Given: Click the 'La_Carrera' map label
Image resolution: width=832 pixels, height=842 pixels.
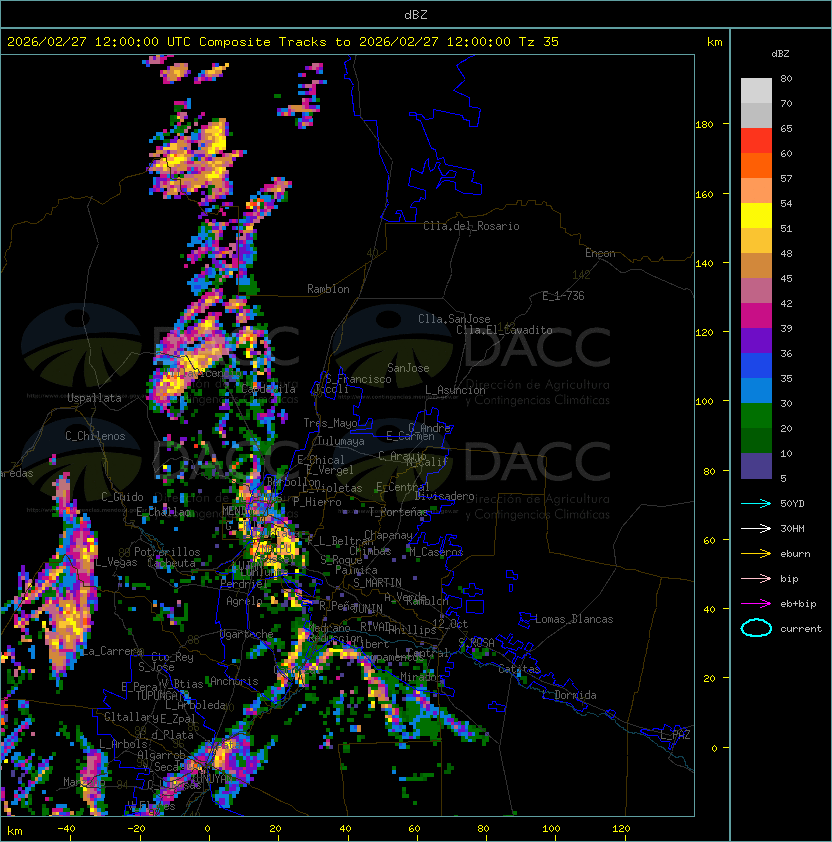Looking at the screenshot, I should point(112,651).
